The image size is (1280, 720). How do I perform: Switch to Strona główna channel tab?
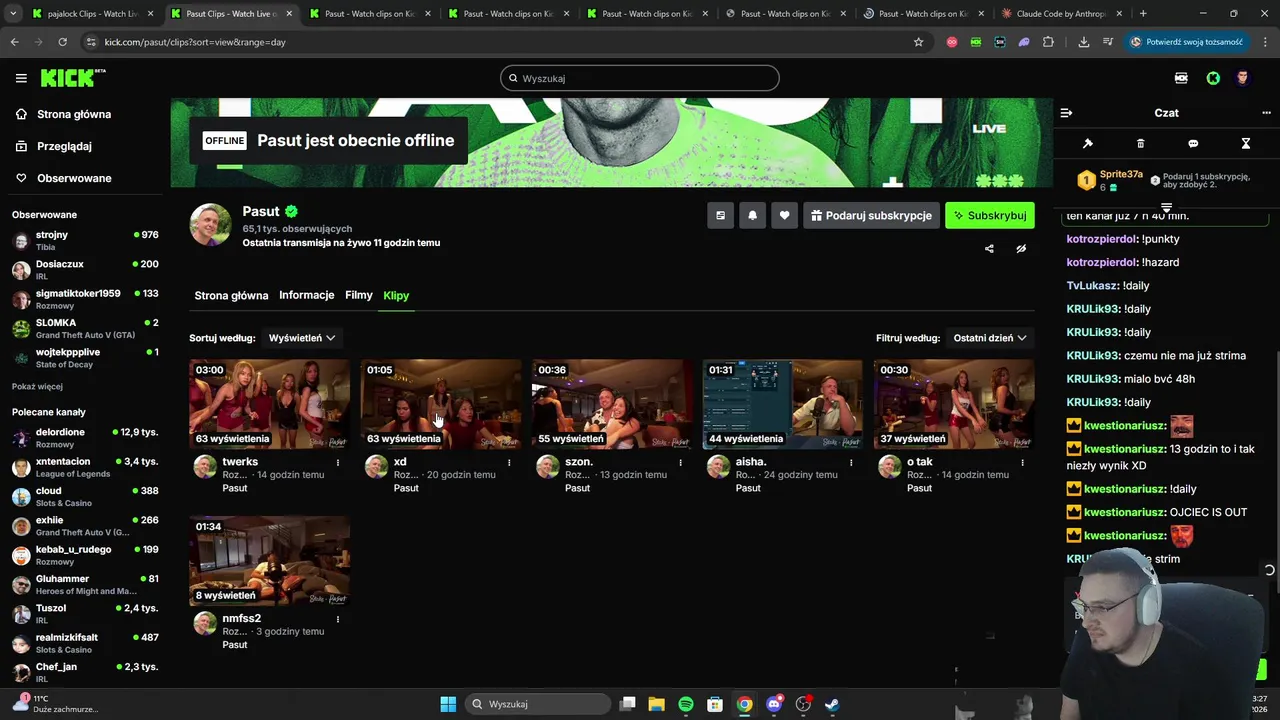click(x=231, y=296)
